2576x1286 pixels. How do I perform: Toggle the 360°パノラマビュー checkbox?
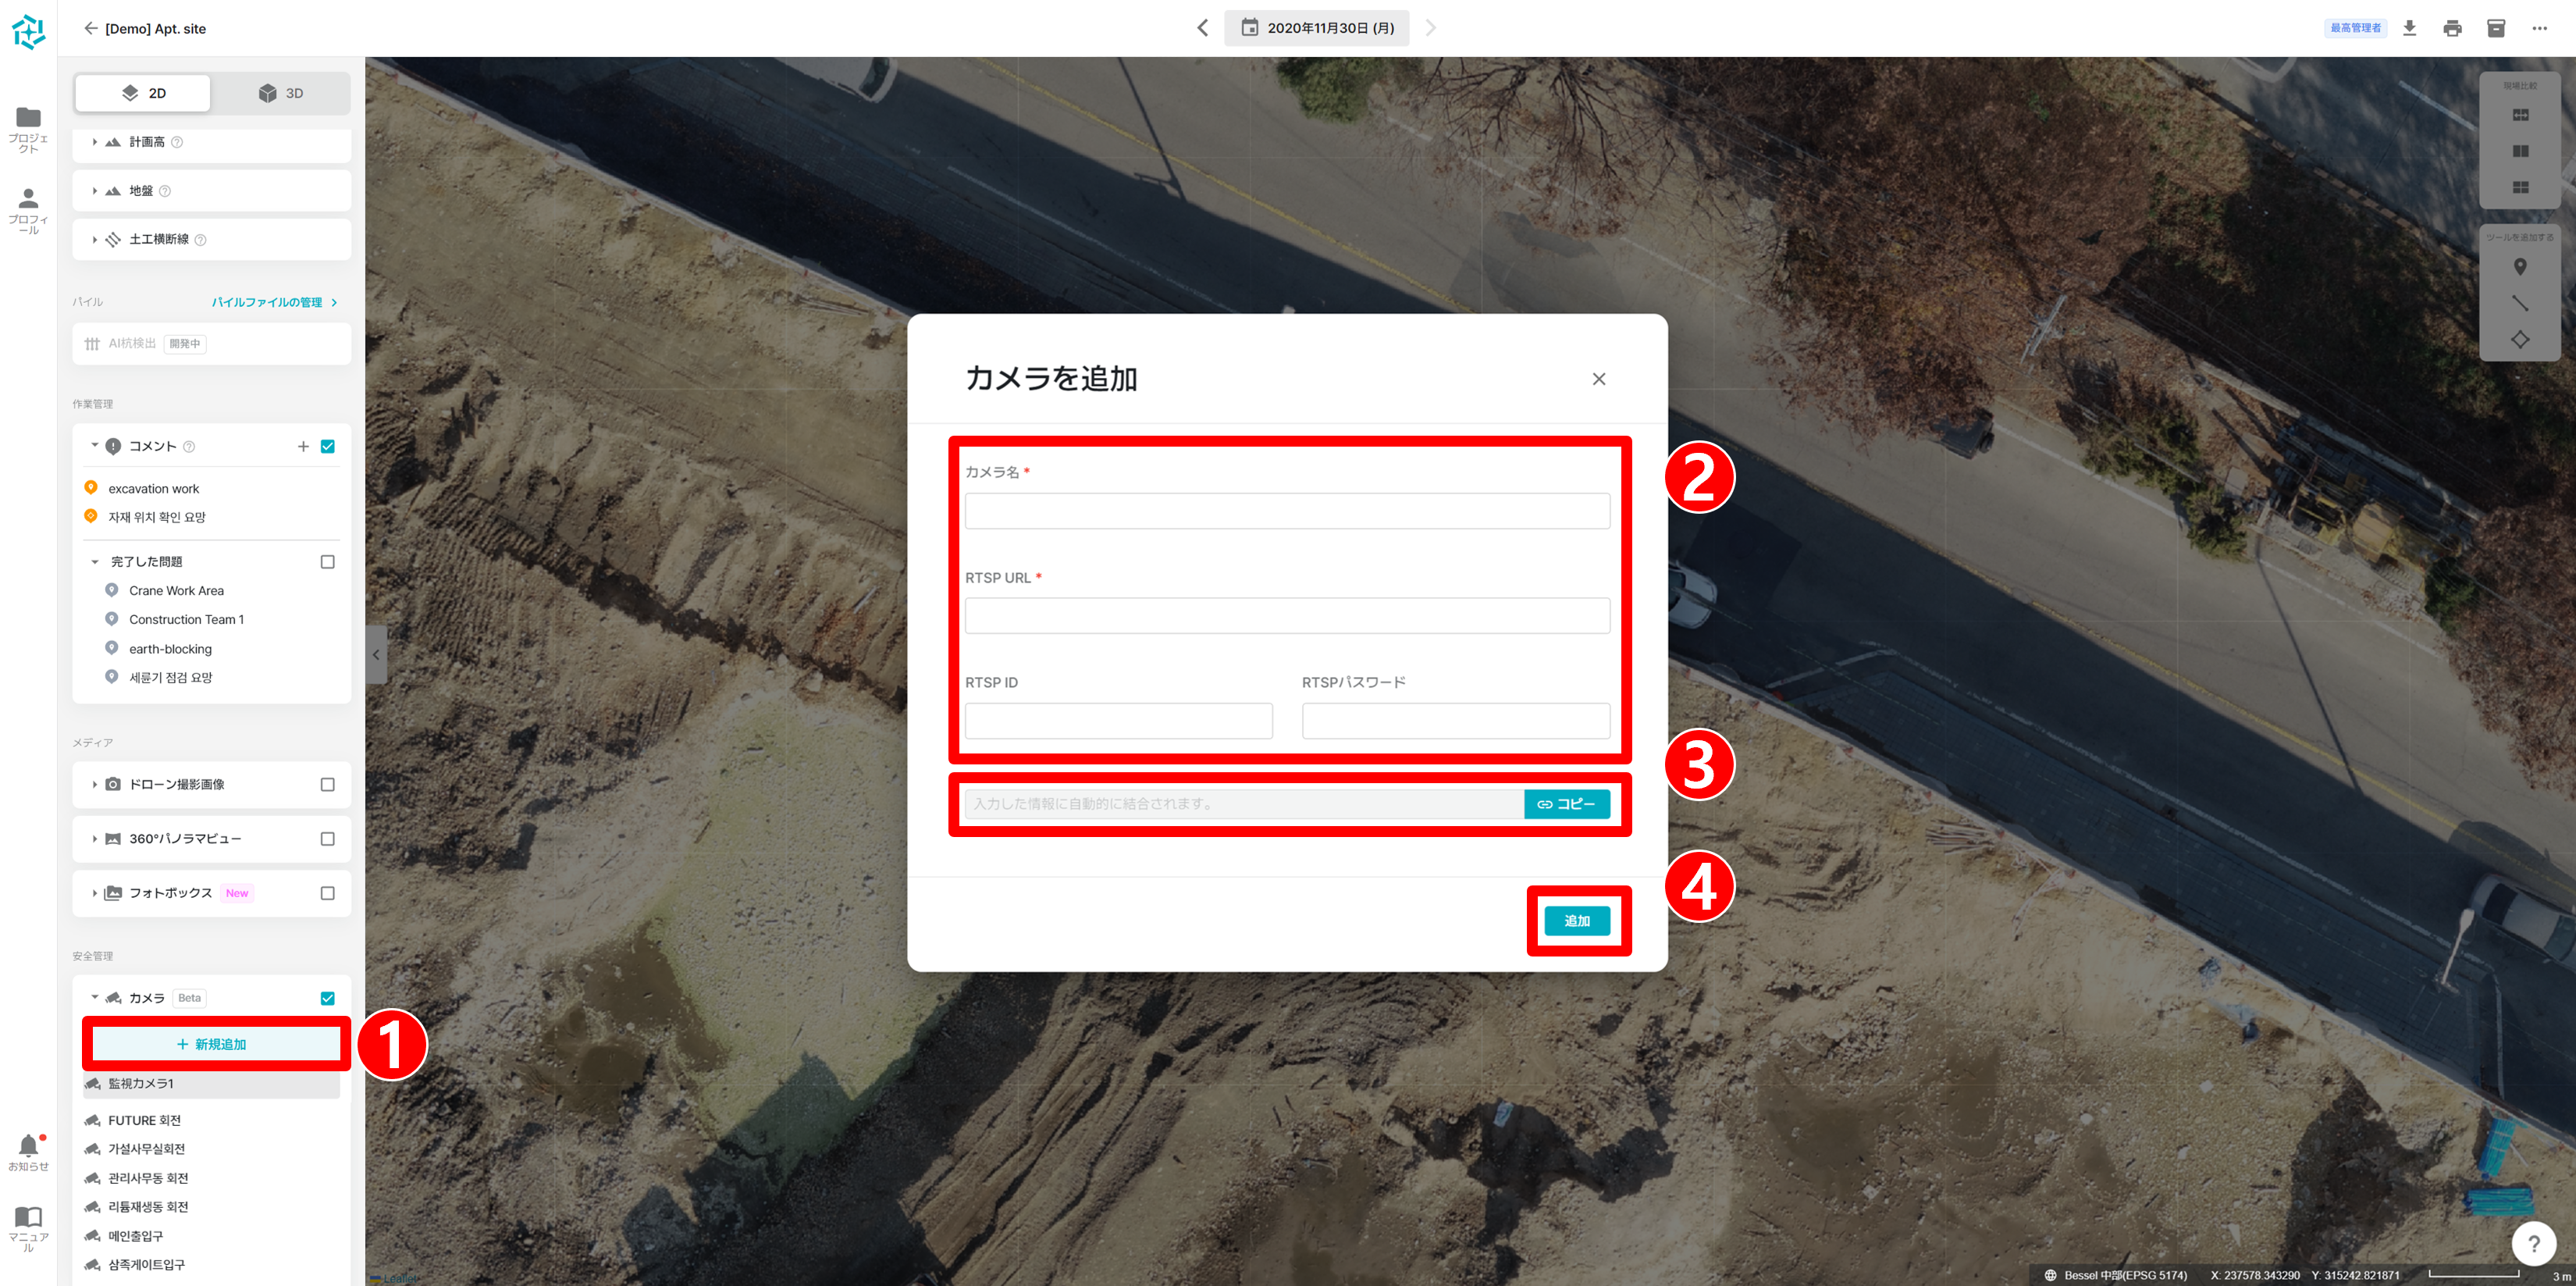(x=327, y=838)
